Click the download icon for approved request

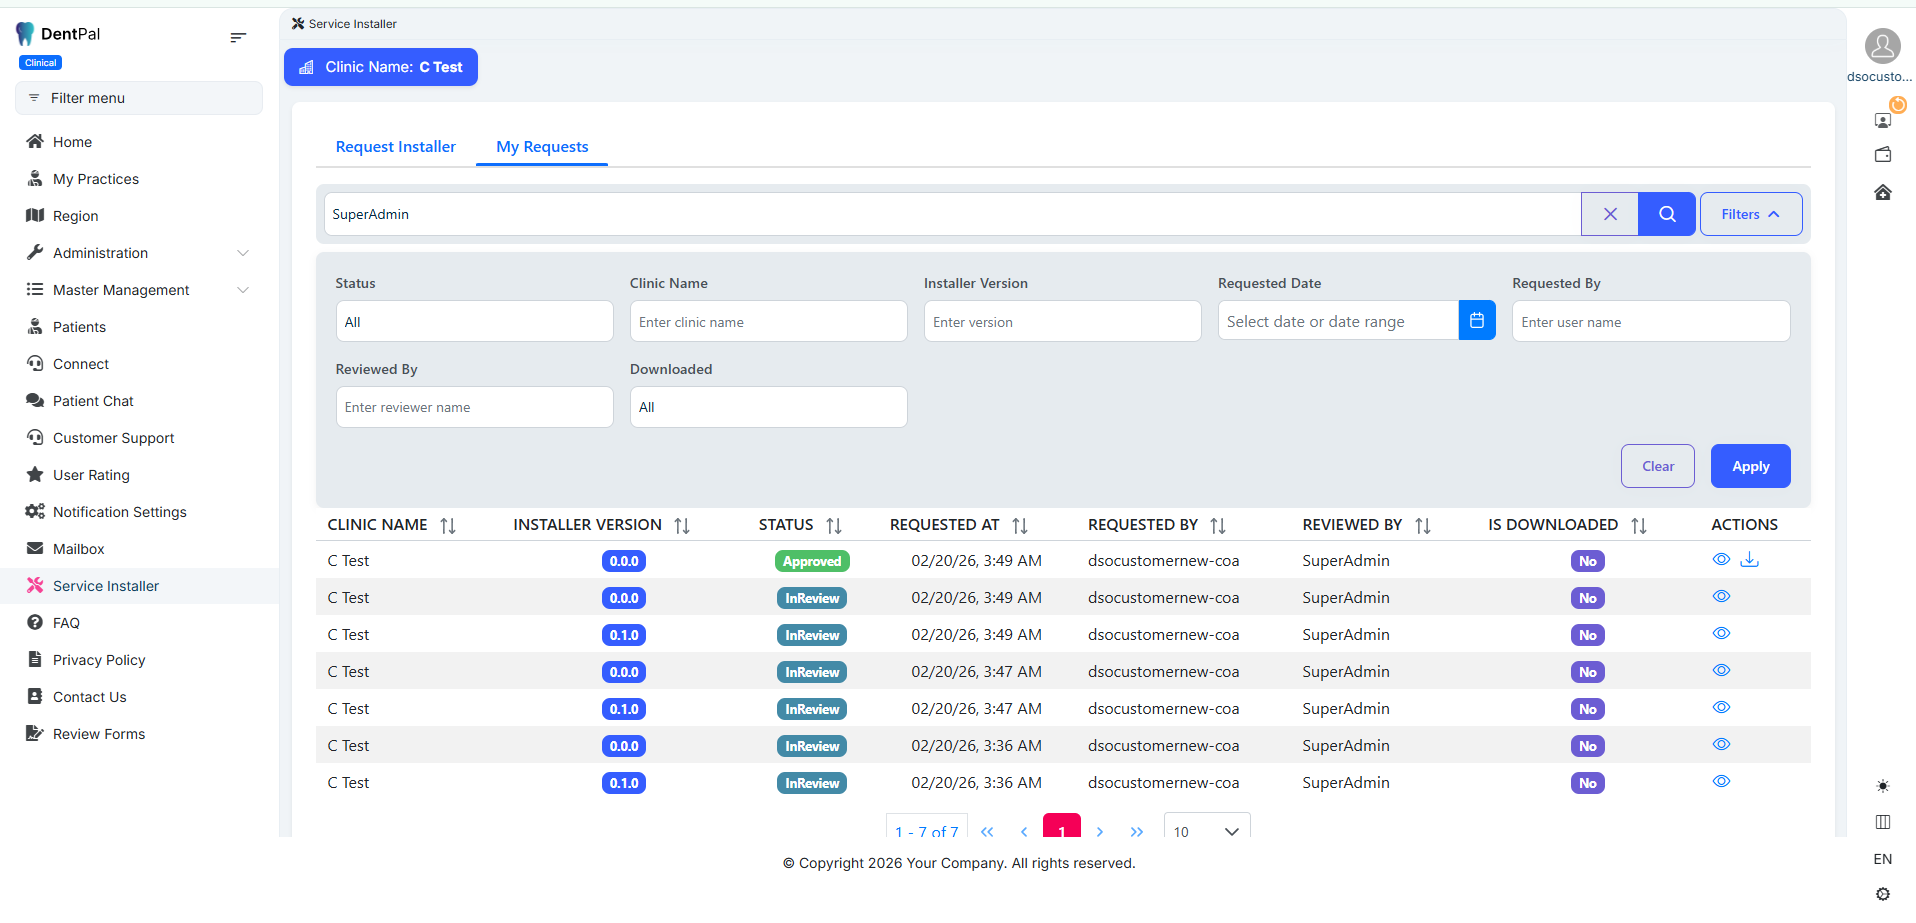coord(1749,560)
